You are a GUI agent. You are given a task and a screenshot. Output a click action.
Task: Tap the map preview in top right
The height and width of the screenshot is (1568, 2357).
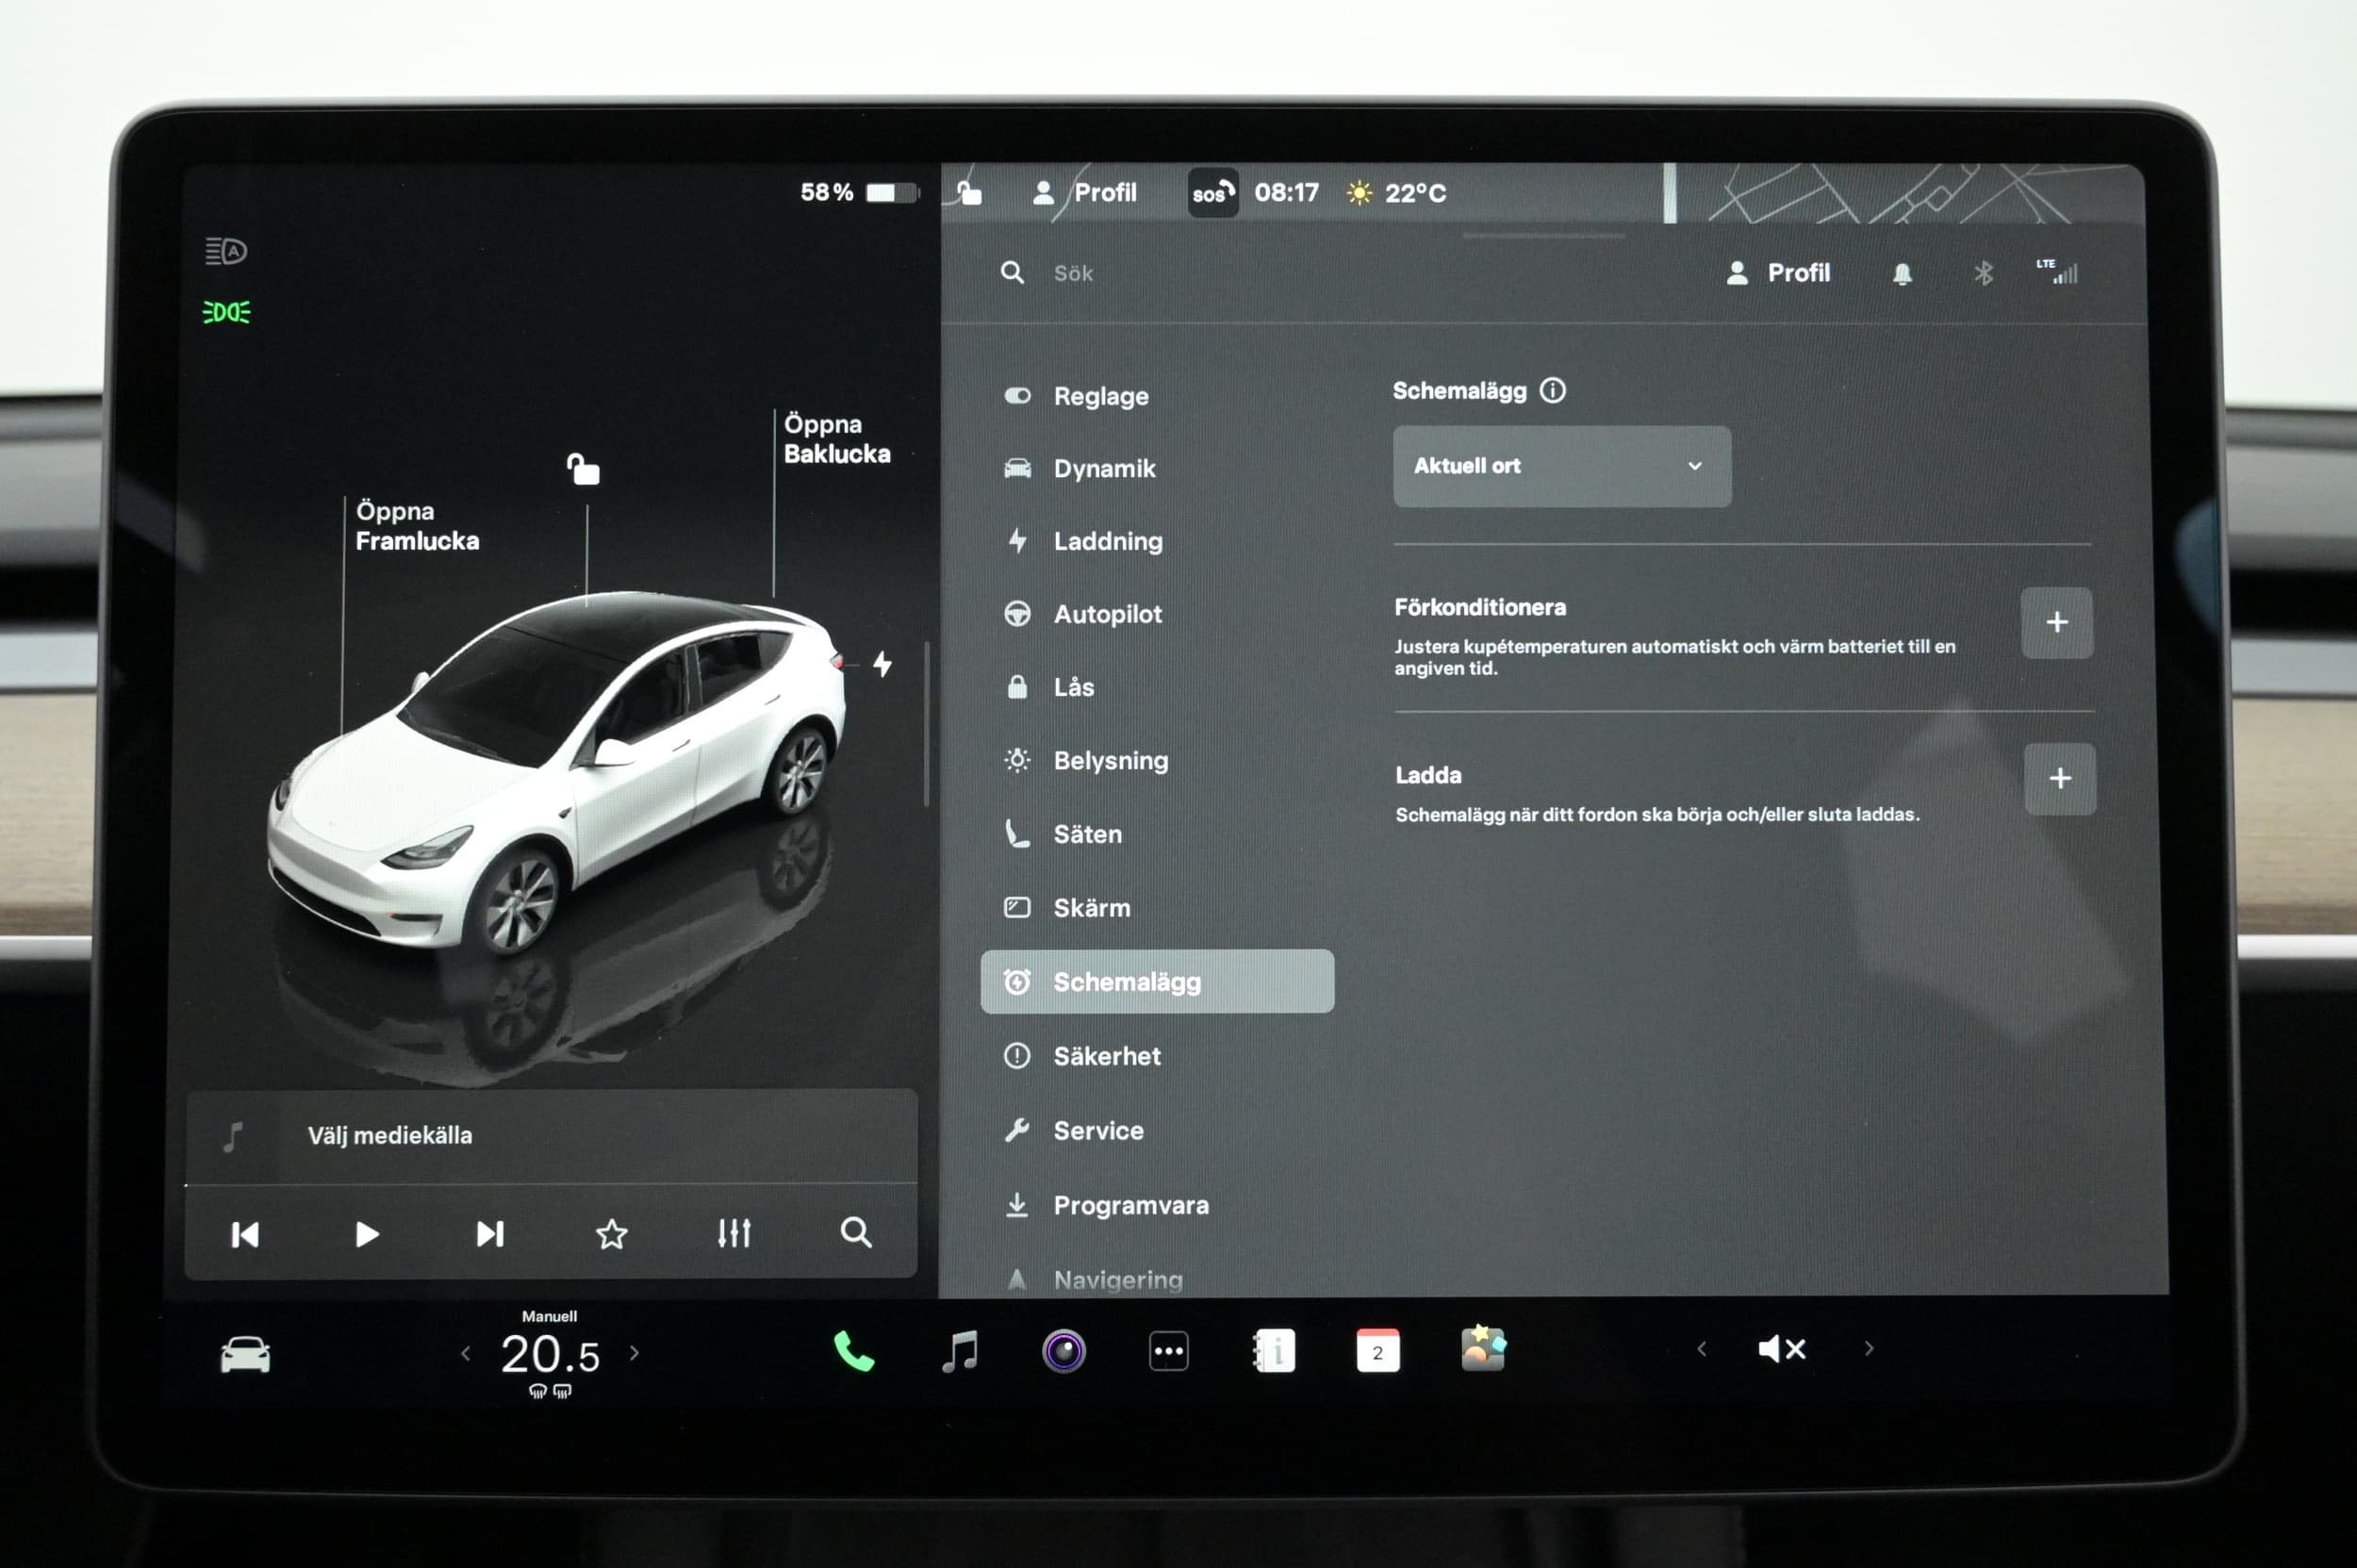[x=1905, y=193]
